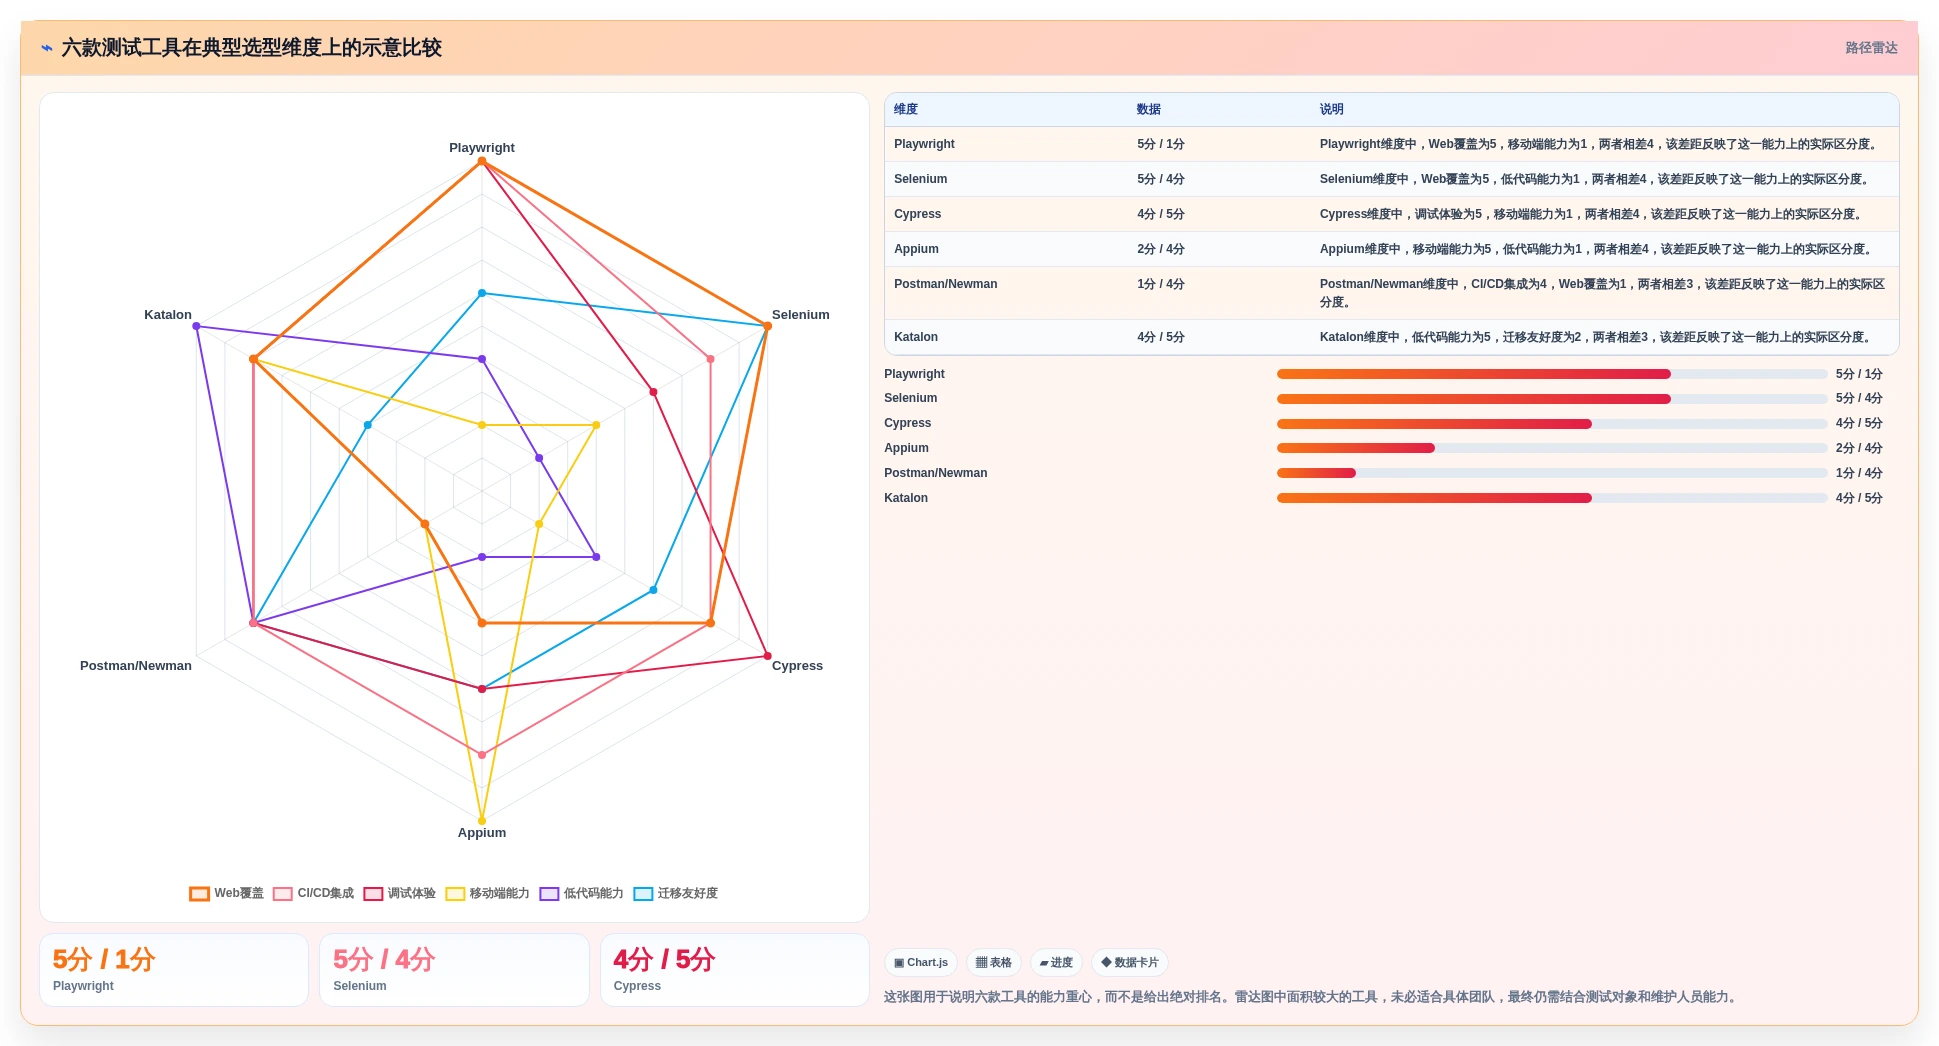Hide the 低代码能力 dataset via its label

pyautogui.click(x=594, y=894)
